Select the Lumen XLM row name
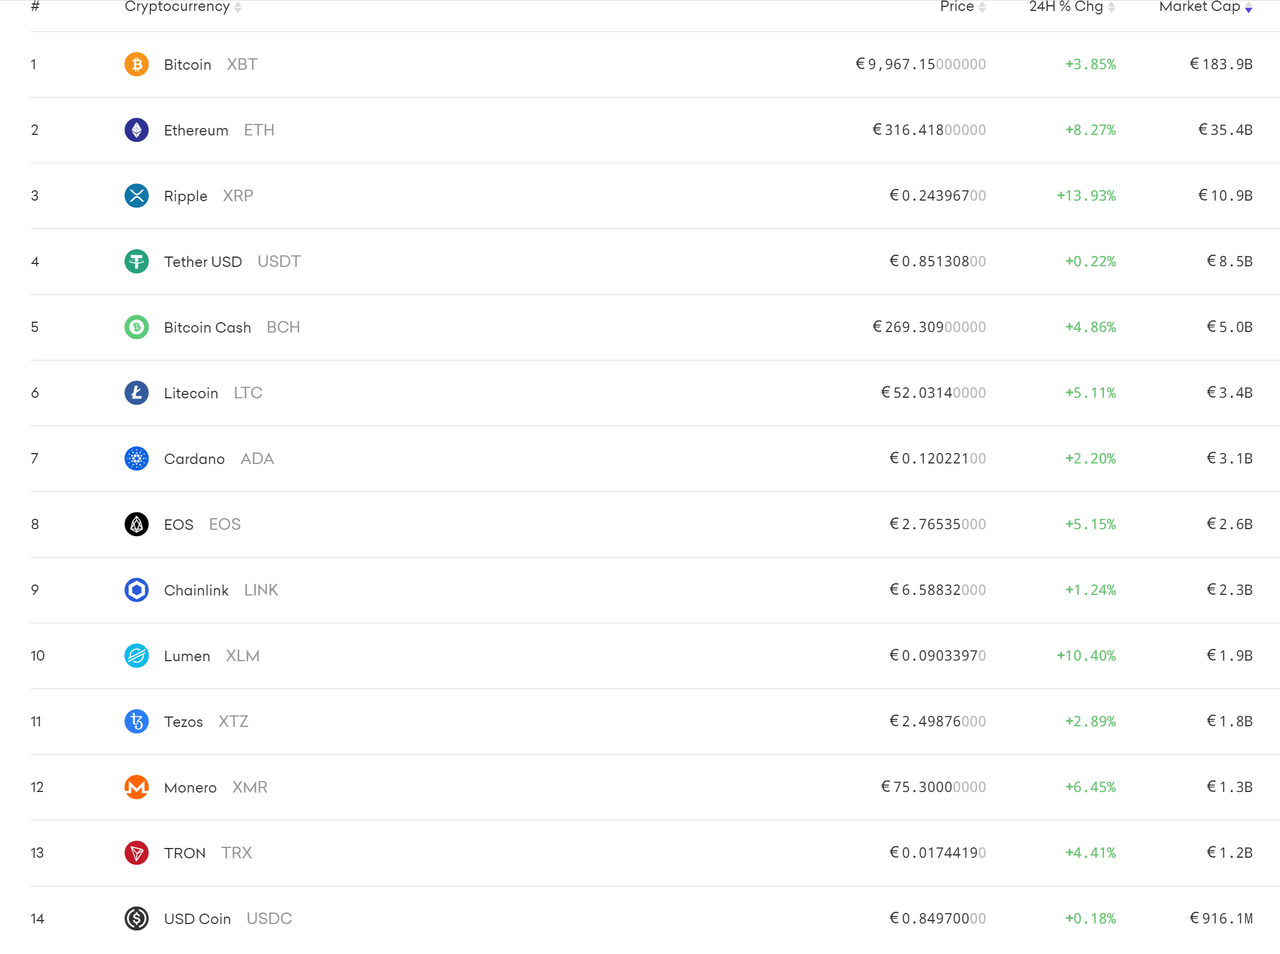Image resolution: width=1280 pixels, height=954 pixels. (x=187, y=656)
